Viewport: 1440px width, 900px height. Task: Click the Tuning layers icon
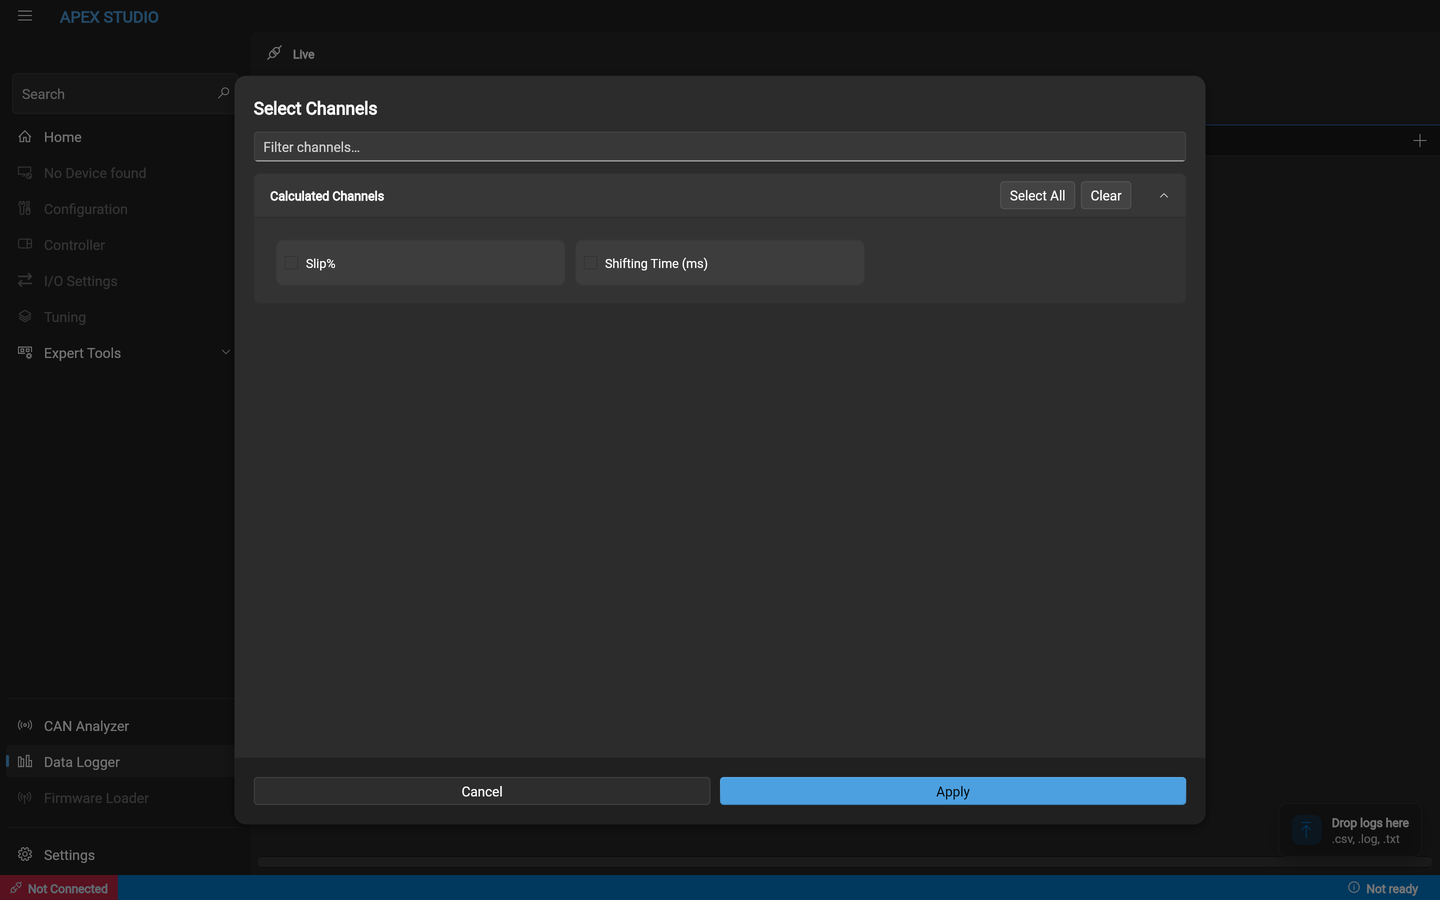[25, 316]
